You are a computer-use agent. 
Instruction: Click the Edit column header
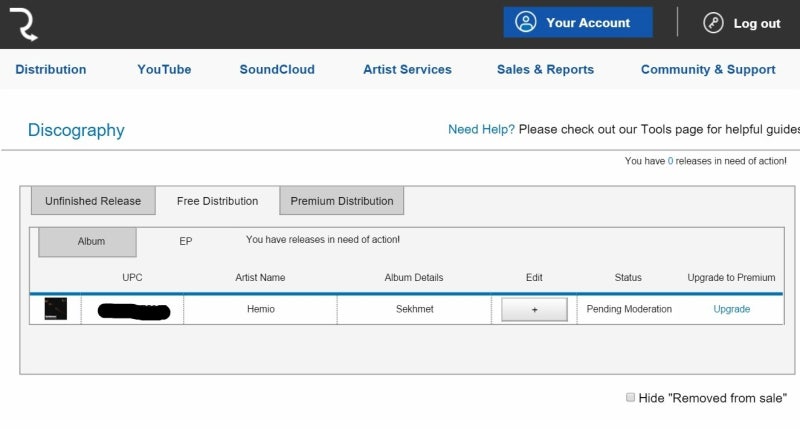pos(534,277)
